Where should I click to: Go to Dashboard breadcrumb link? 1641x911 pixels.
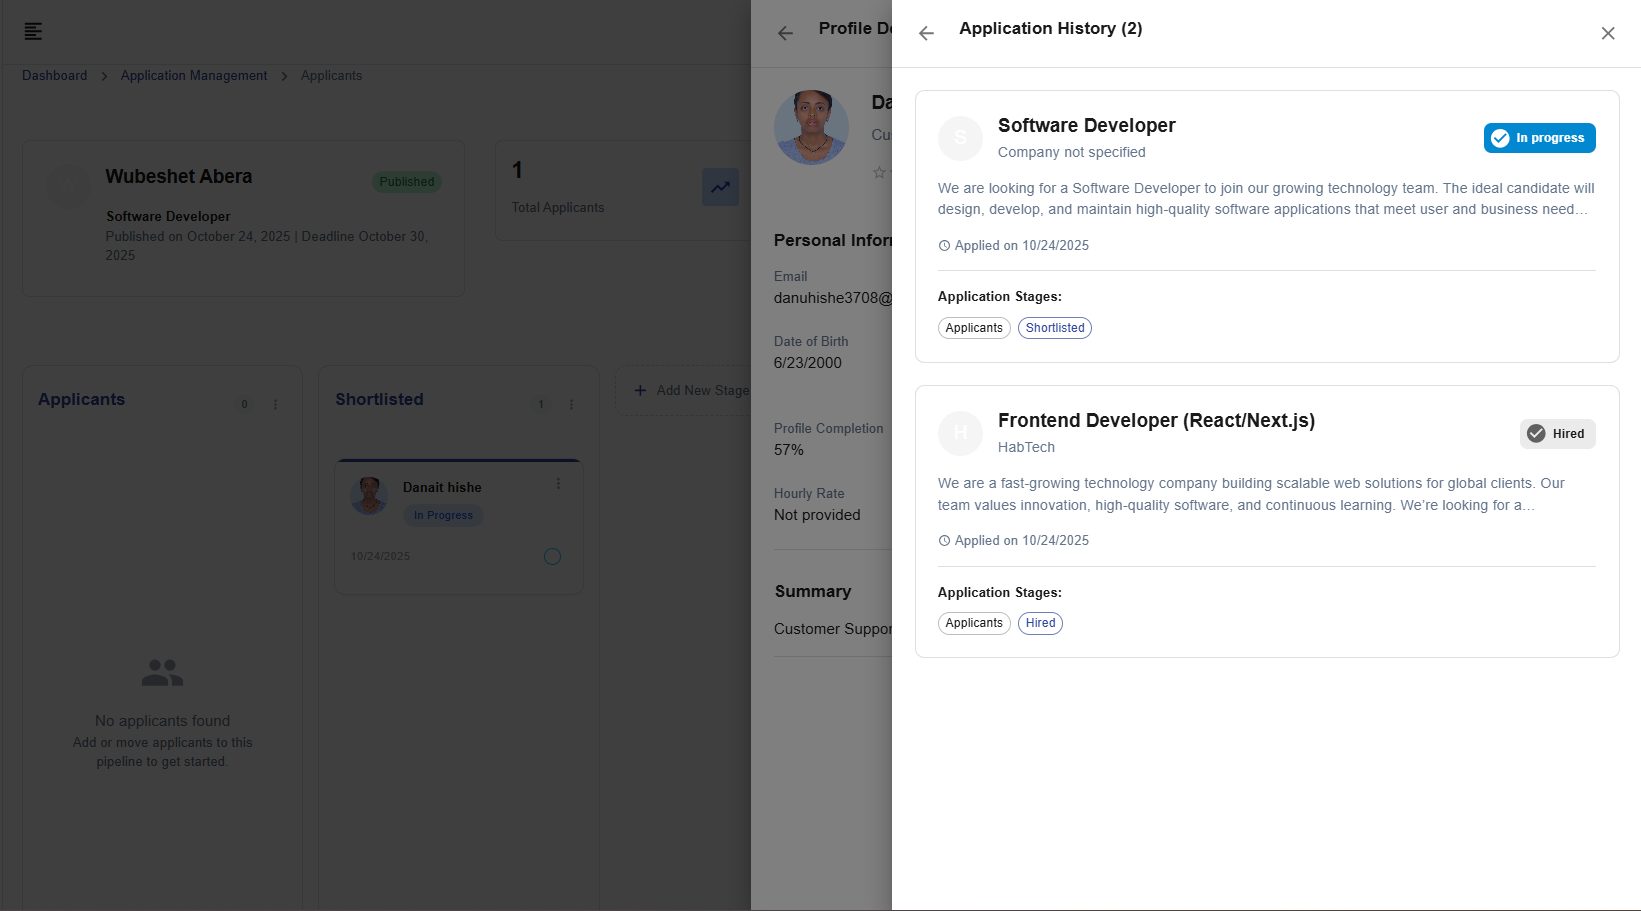click(x=55, y=76)
